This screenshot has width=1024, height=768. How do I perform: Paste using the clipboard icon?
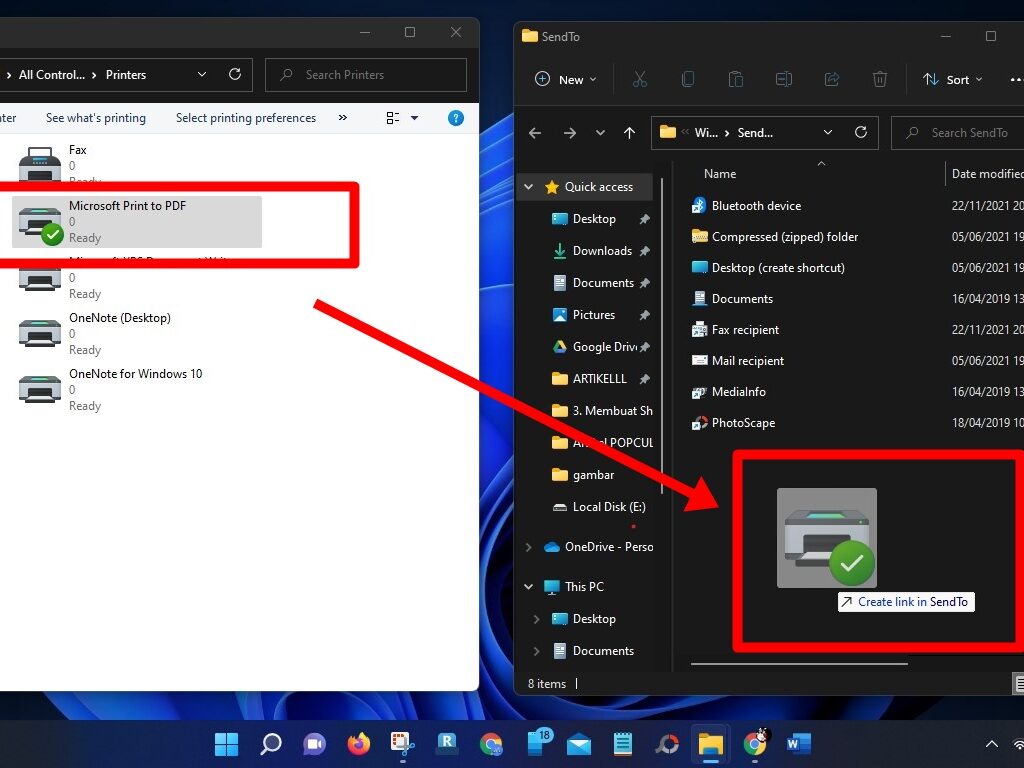point(735,79)
